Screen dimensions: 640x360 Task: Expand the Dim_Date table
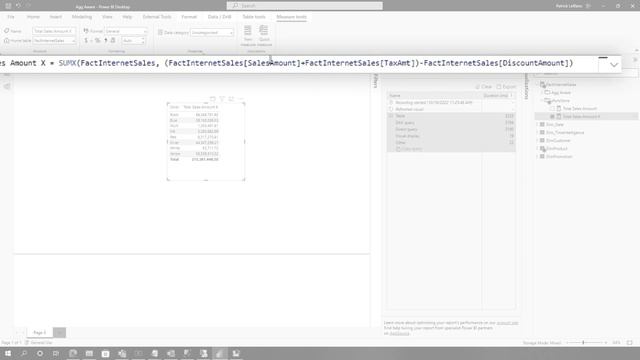[x=538, y=124]
